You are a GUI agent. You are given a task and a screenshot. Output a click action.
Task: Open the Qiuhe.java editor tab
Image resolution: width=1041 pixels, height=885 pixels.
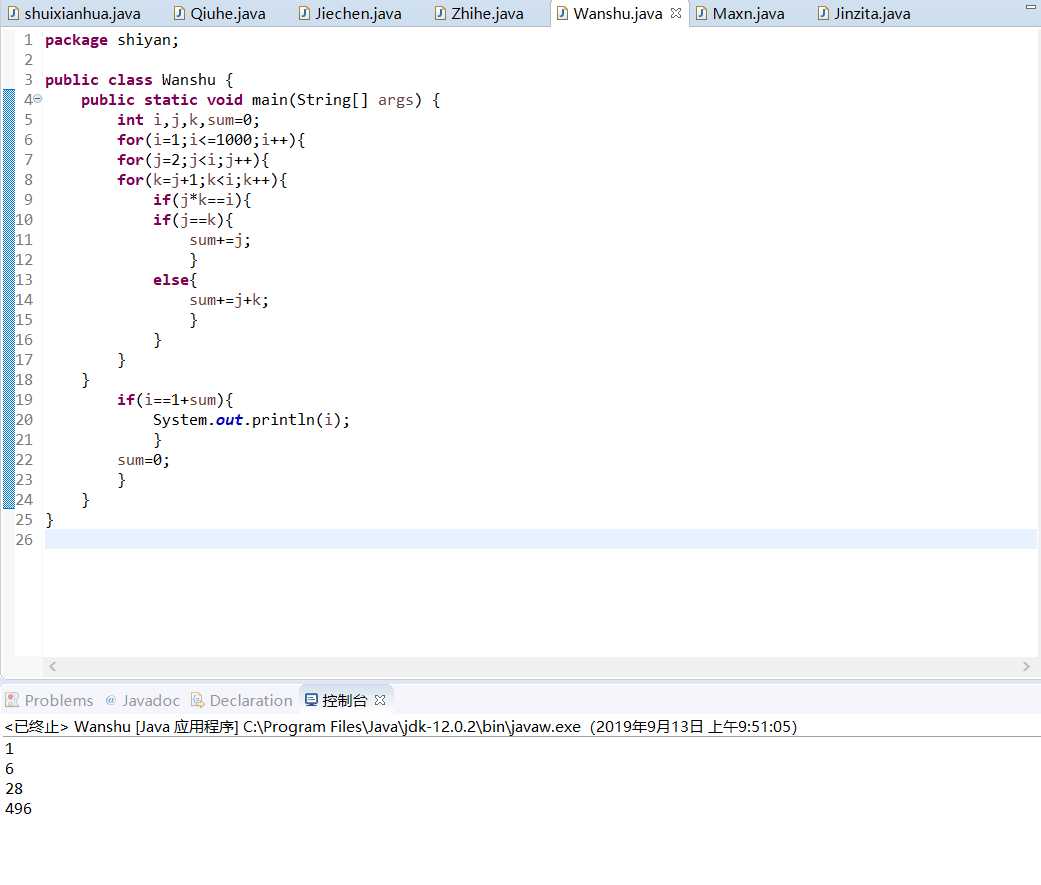[220, 13]
